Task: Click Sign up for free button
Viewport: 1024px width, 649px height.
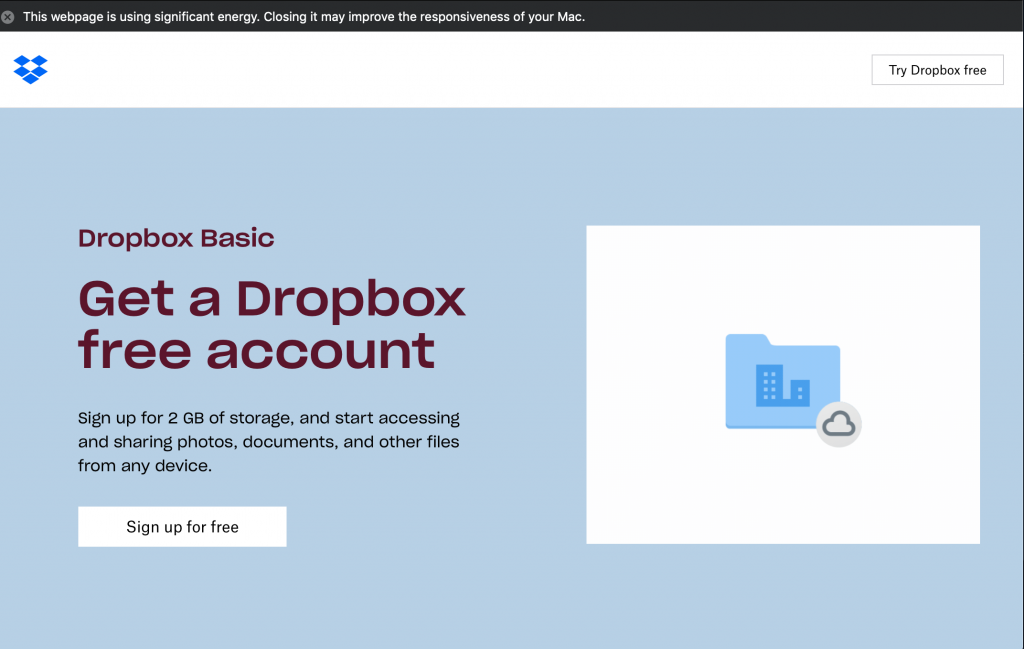Action: (x=182, y=526)
